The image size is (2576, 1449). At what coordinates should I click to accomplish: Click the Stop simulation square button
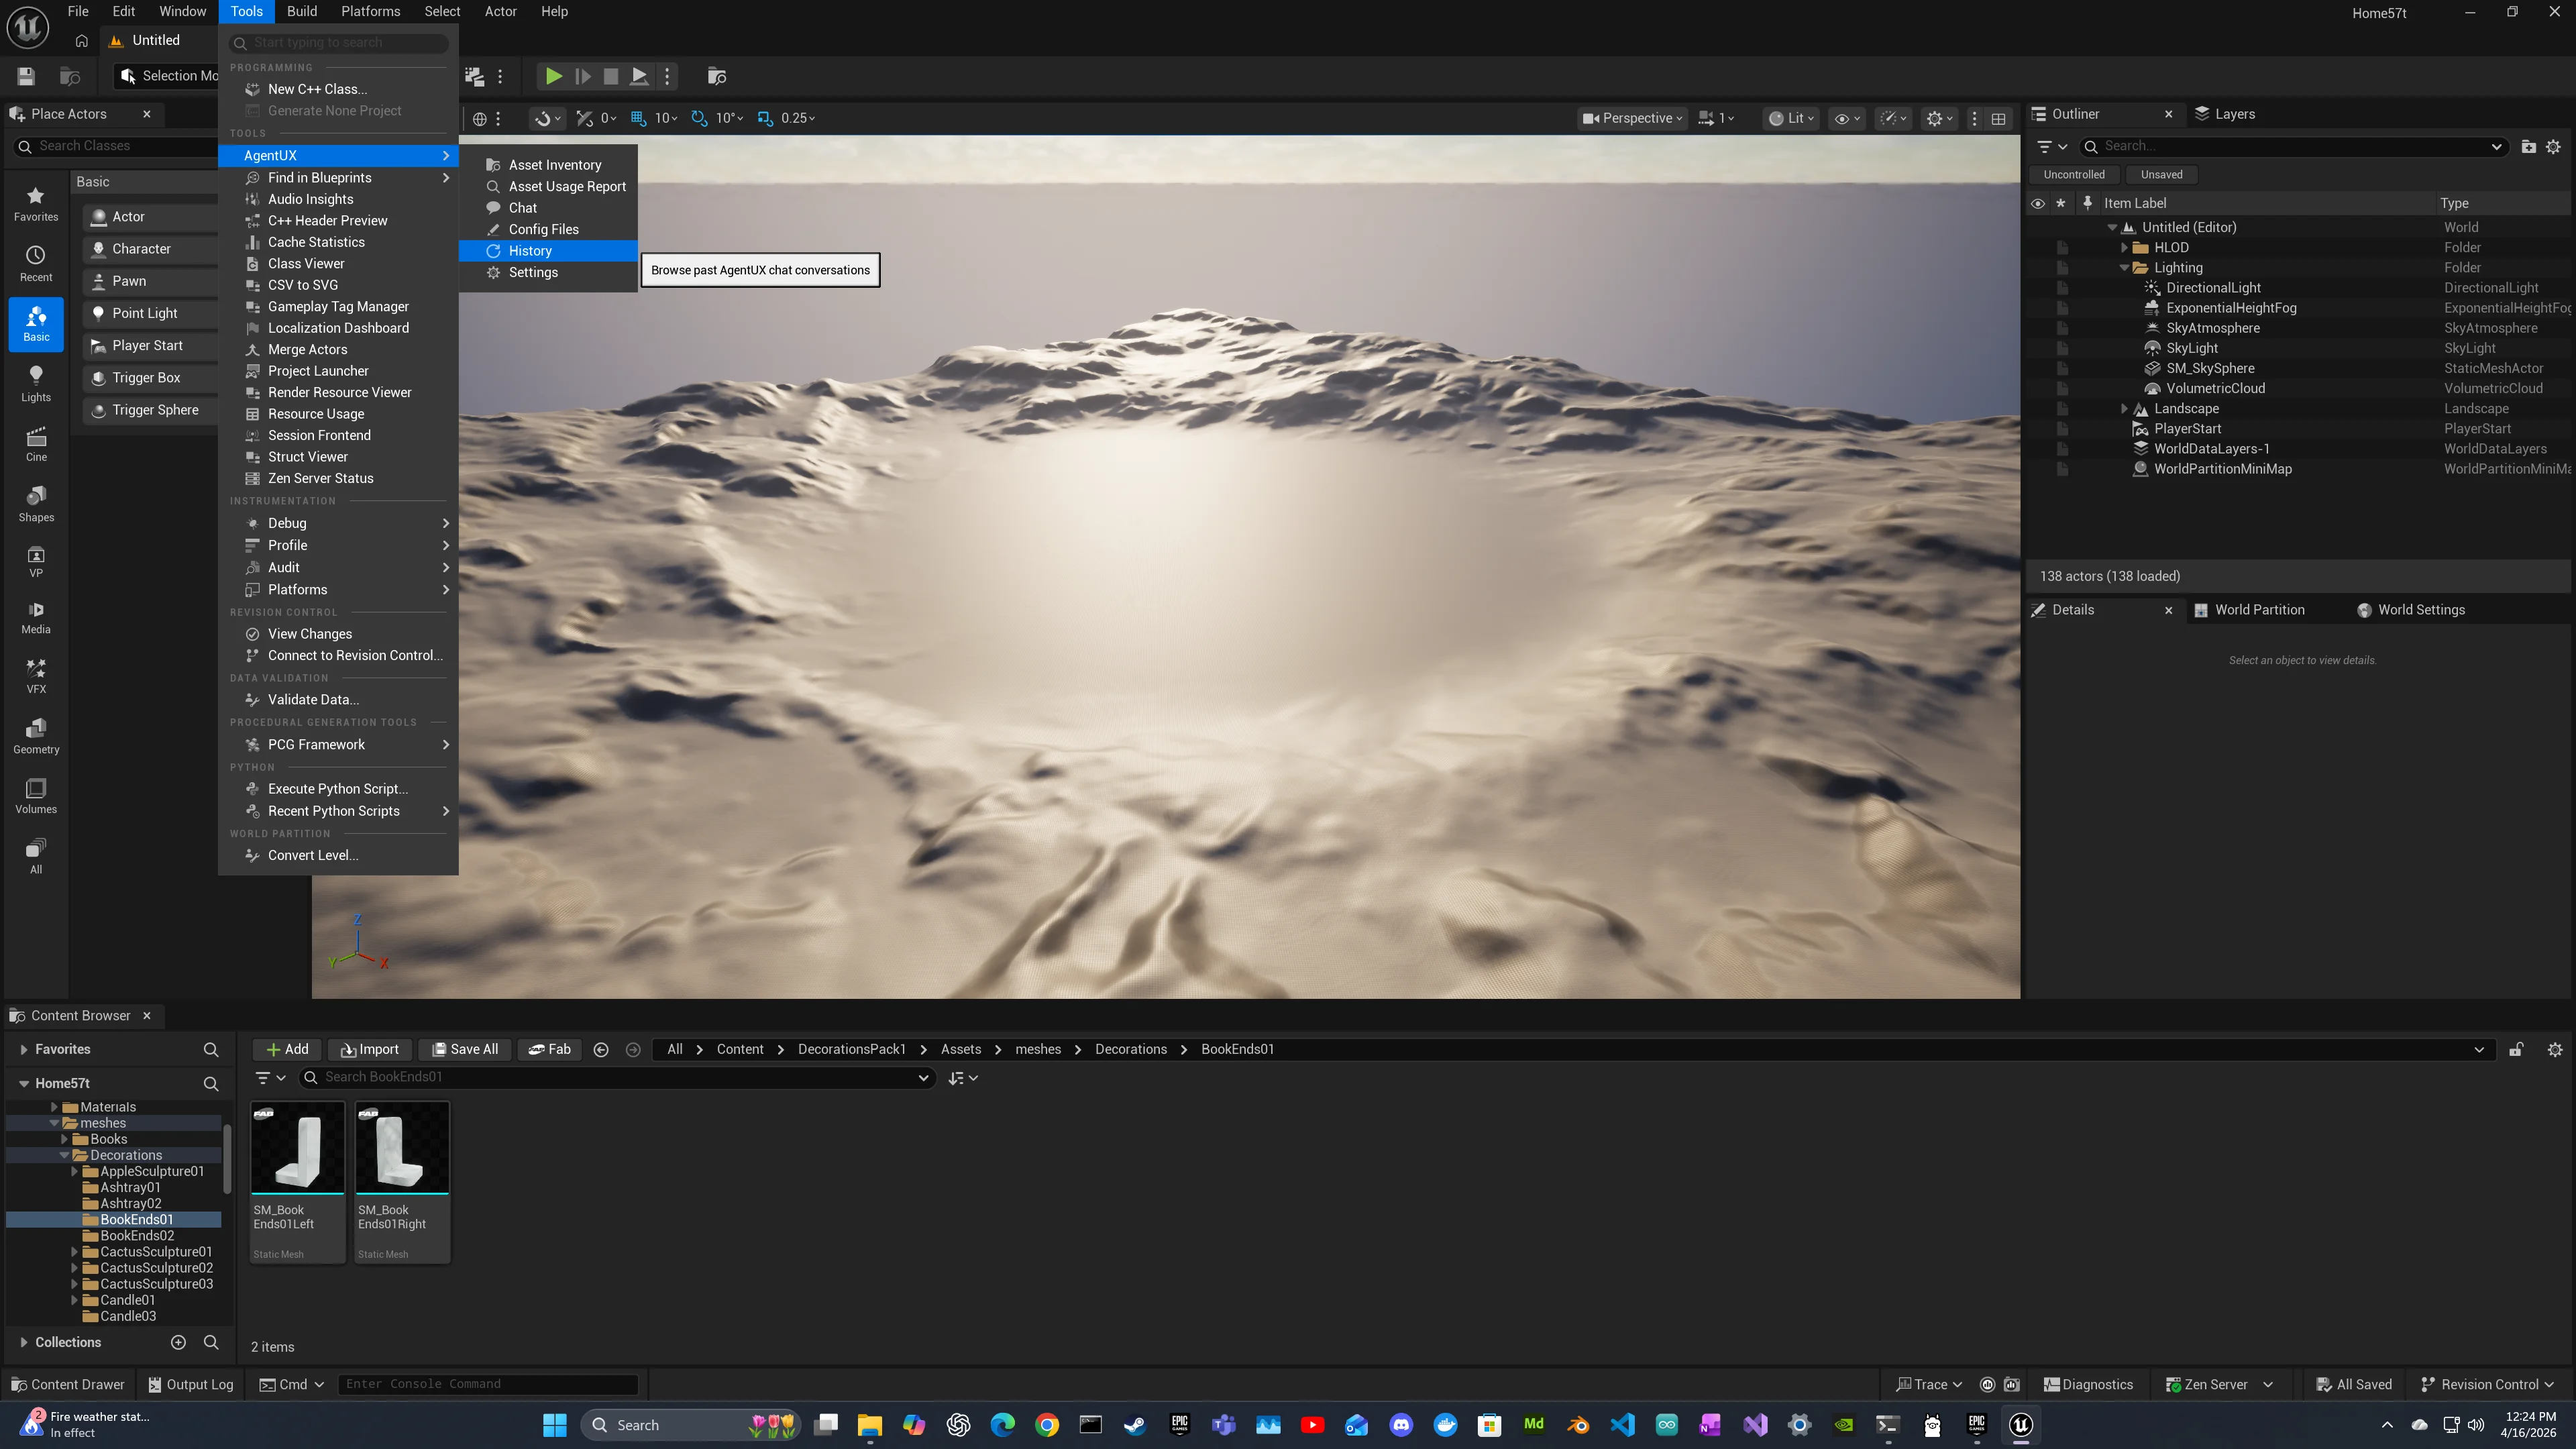(610, 76)
